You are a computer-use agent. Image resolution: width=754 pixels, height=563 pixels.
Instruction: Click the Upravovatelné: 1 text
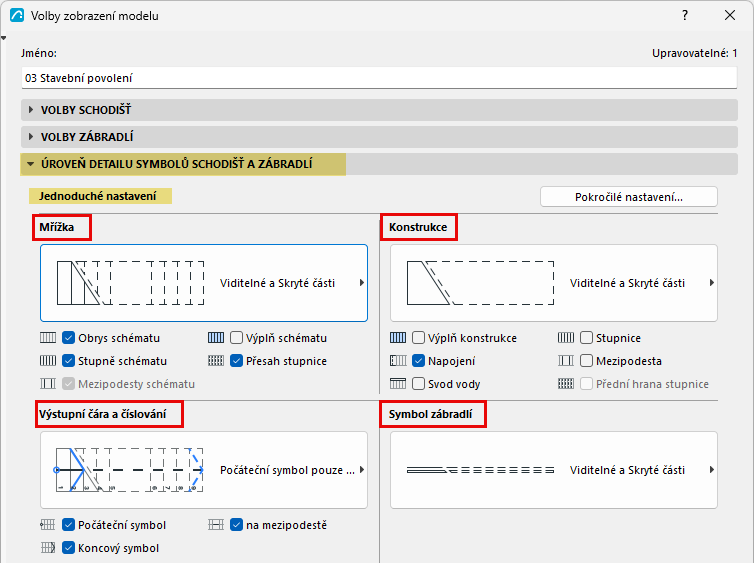pyautogui.click(x=694, y=53)
